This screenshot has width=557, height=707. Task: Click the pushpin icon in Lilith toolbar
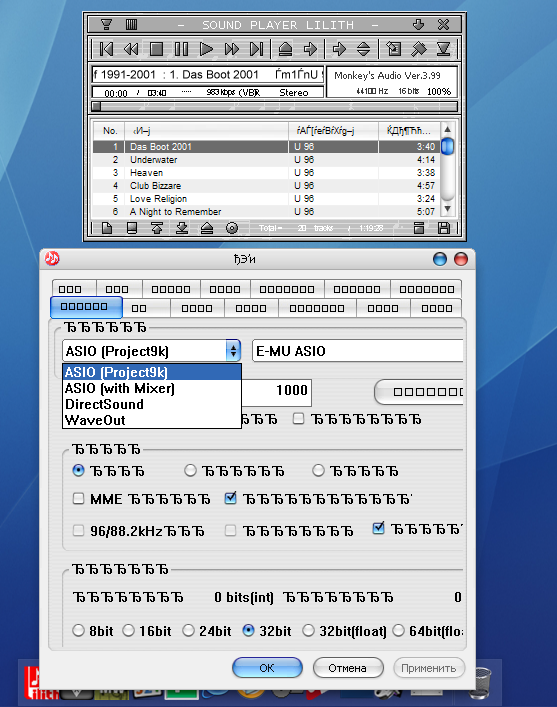419,49
